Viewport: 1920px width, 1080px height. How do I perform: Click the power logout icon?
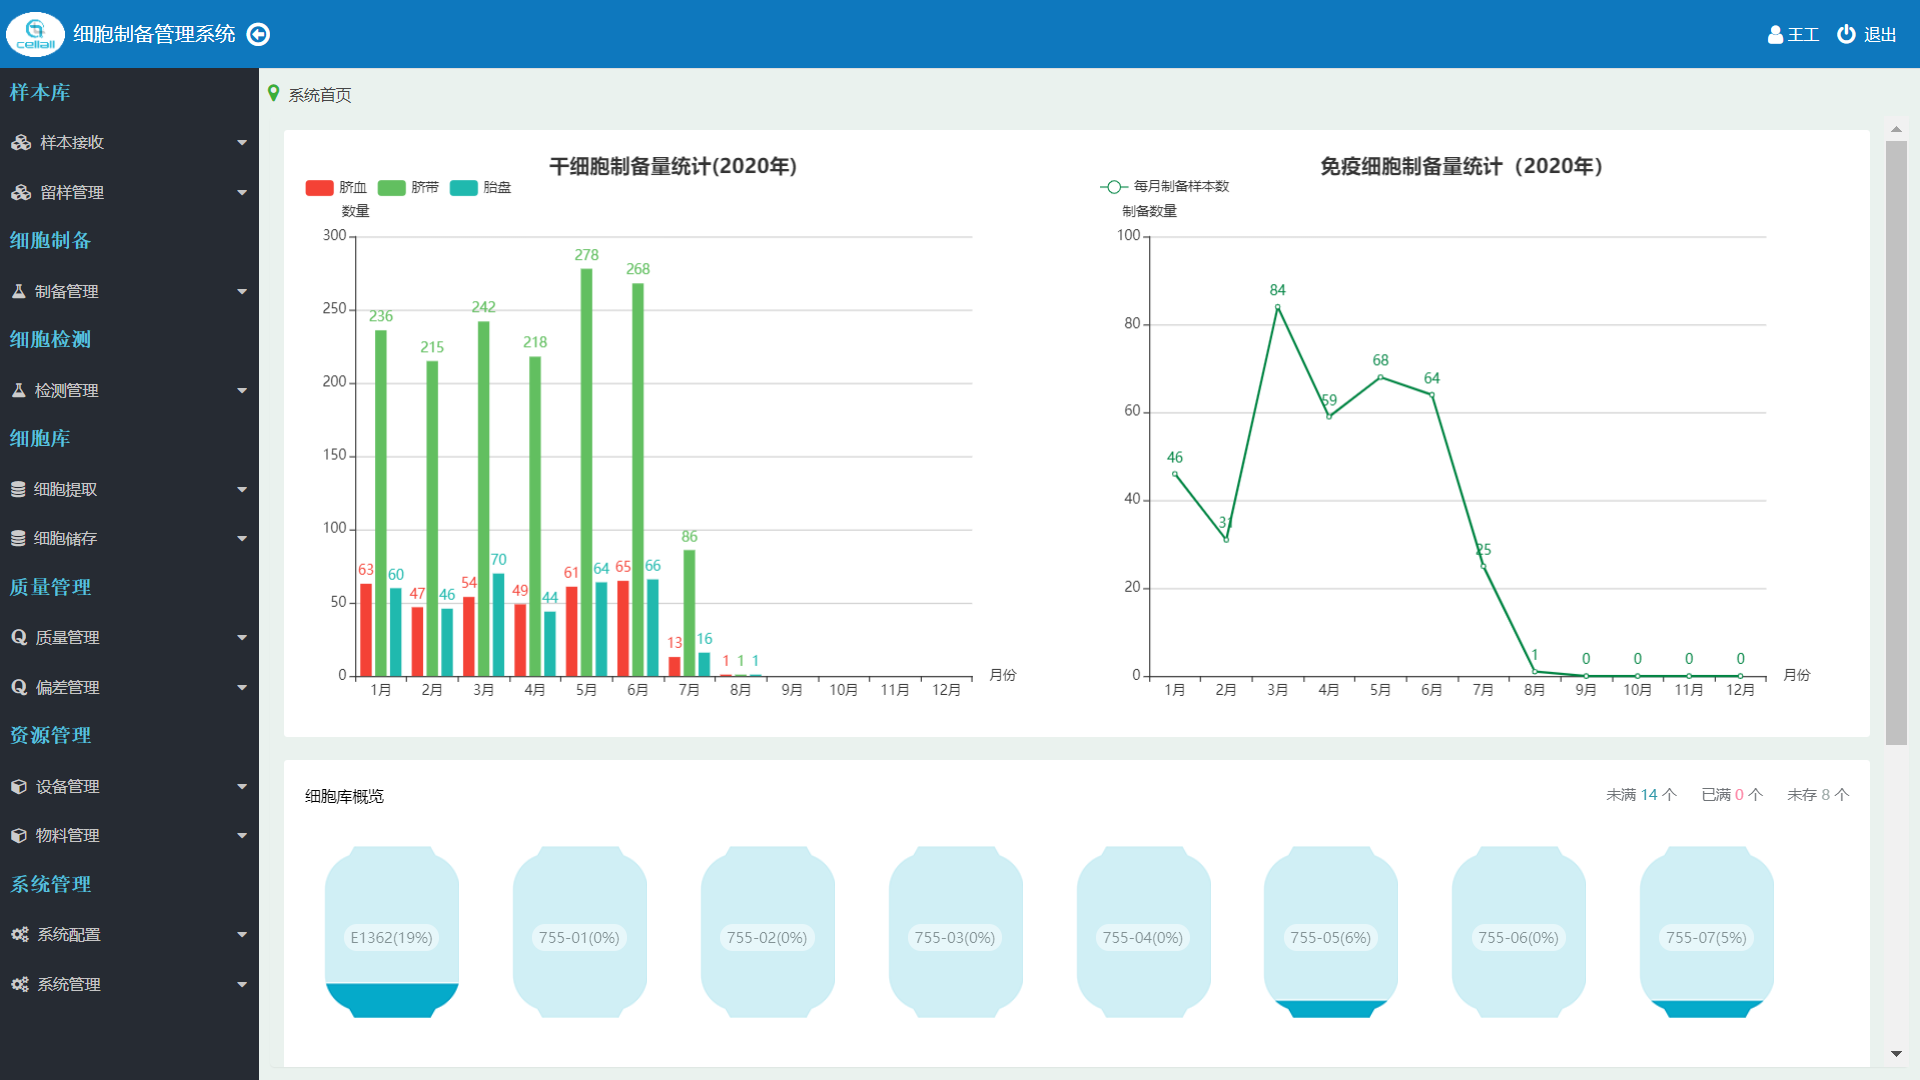coord(1846,34)
